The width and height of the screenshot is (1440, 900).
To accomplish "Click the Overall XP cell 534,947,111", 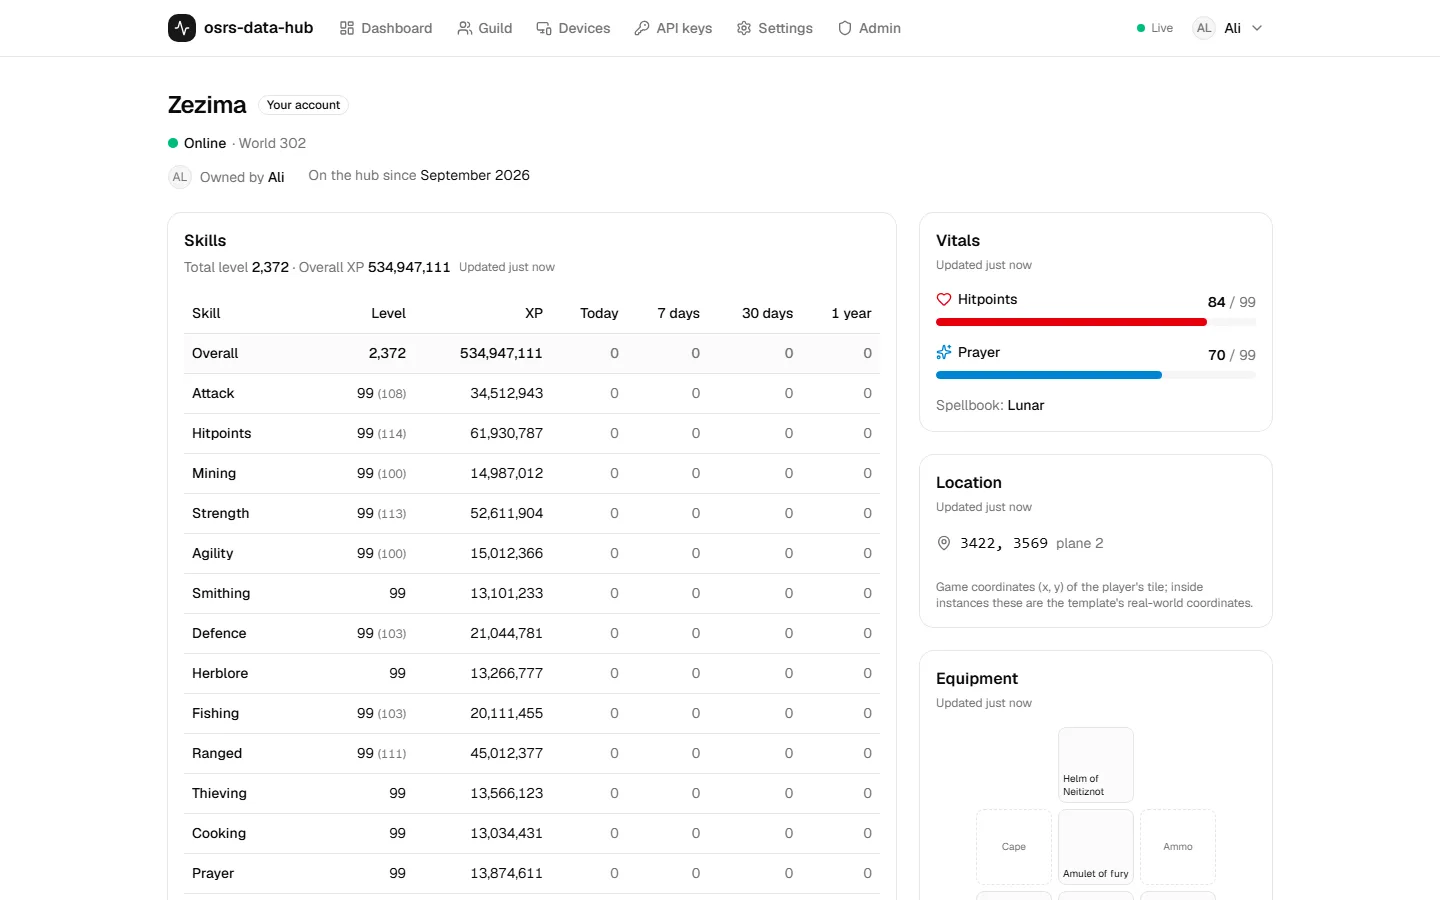I will click(501, 353).
